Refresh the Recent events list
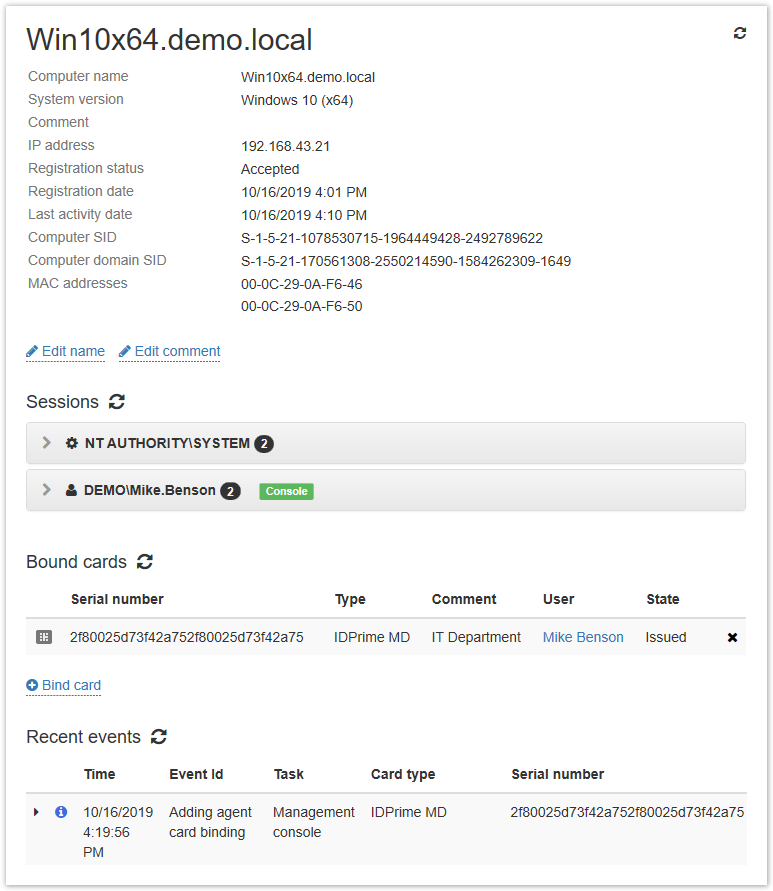This screenshot has height=891, width=773. pos(159,737)
